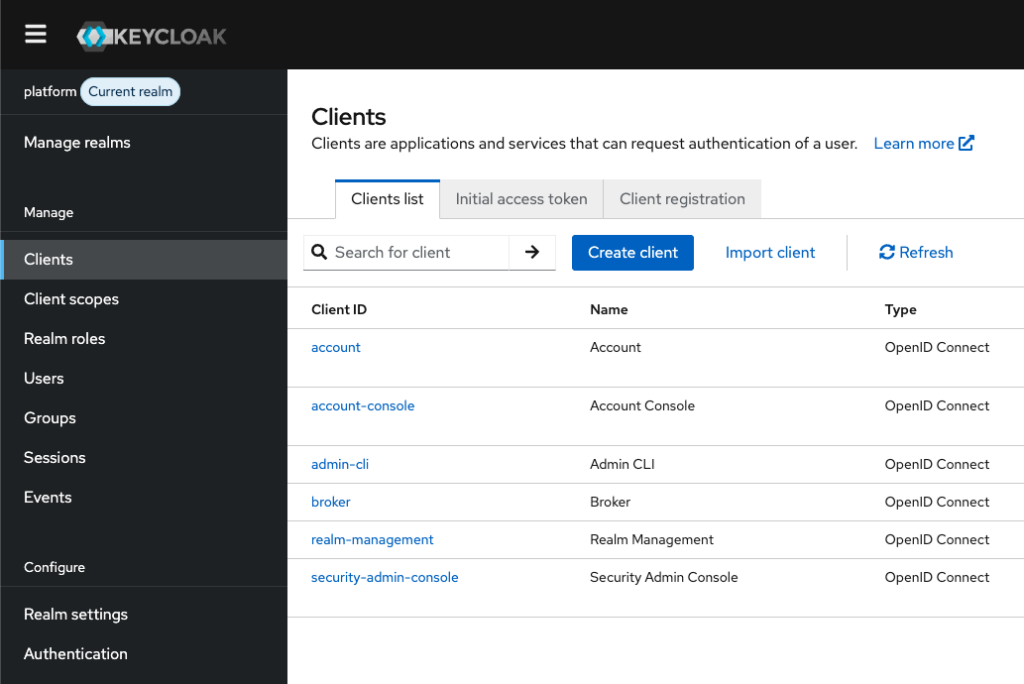Switch to Client registration tab

682,199
